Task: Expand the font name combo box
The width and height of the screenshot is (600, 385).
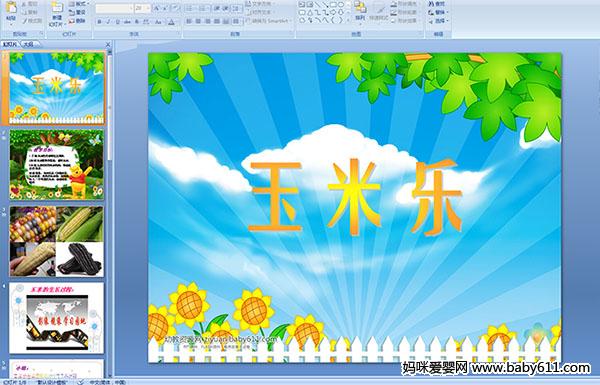Action: pos(131,8)
